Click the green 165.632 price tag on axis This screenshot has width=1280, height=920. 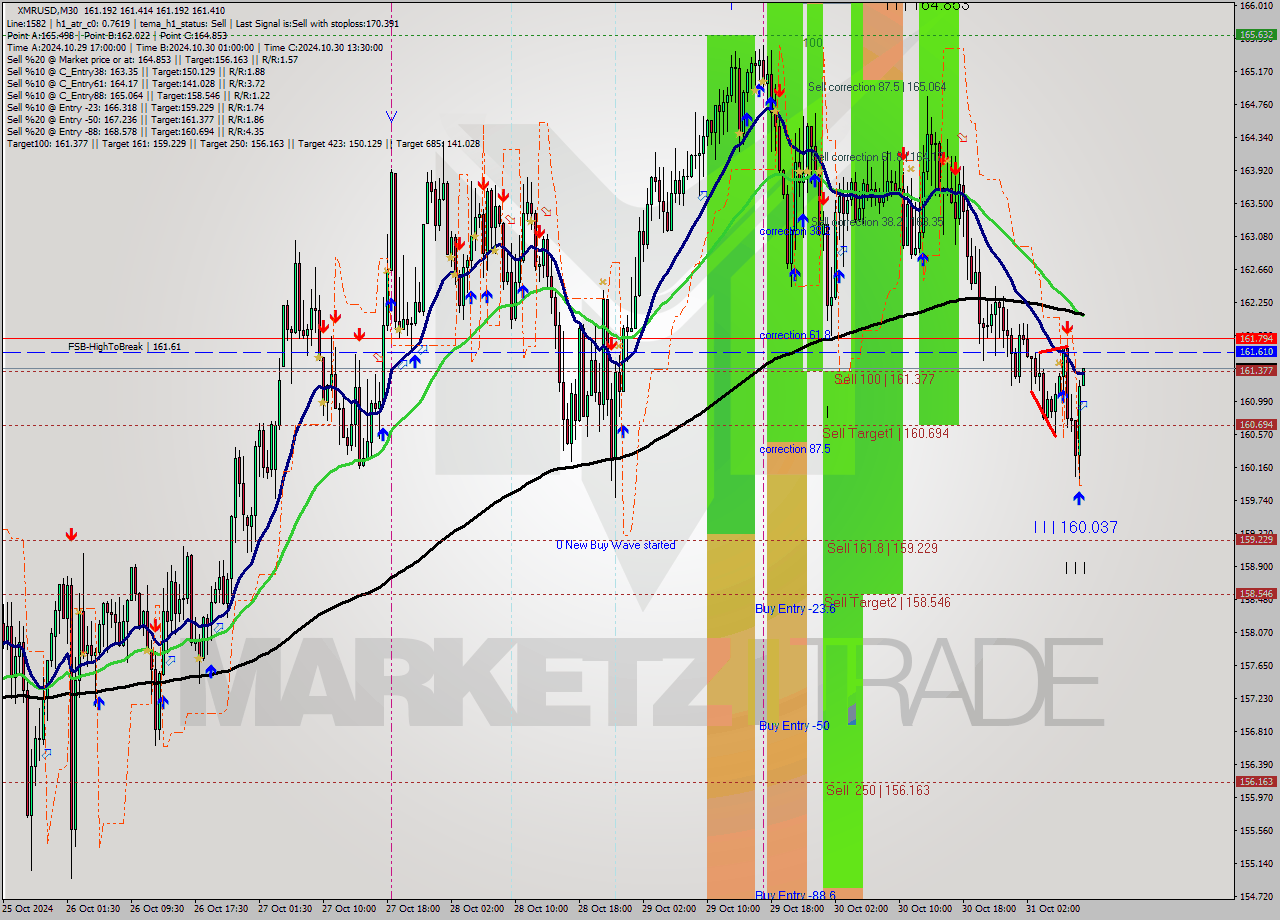pyautogui.click(x=1256, y=34)
